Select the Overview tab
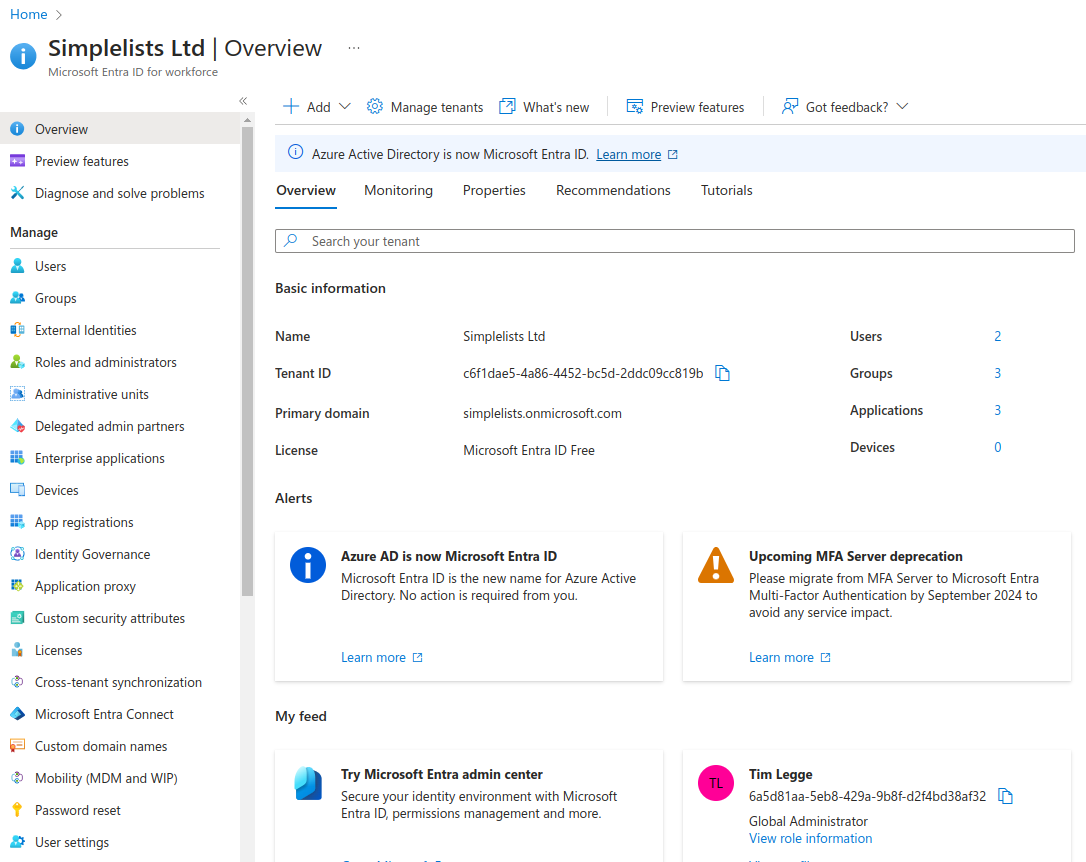Viewport: 1086px width, 862px height. 306,190
